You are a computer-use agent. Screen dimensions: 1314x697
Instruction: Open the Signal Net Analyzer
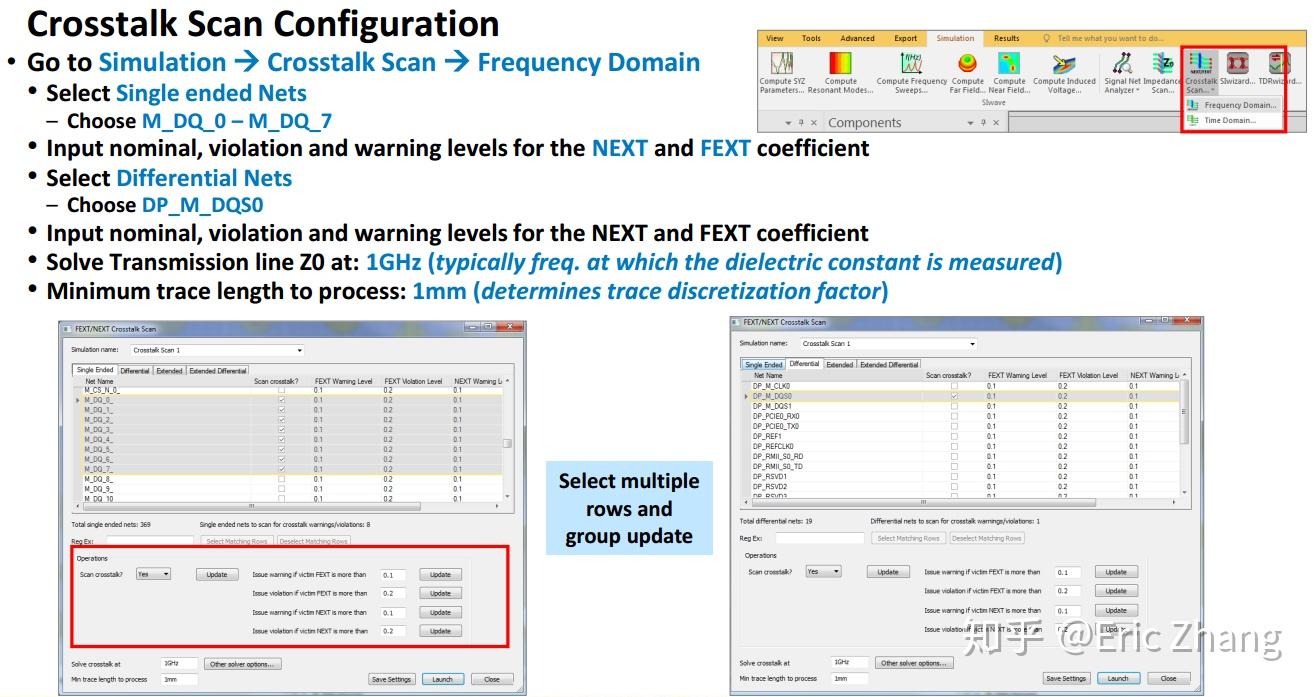pos(1122,73)
